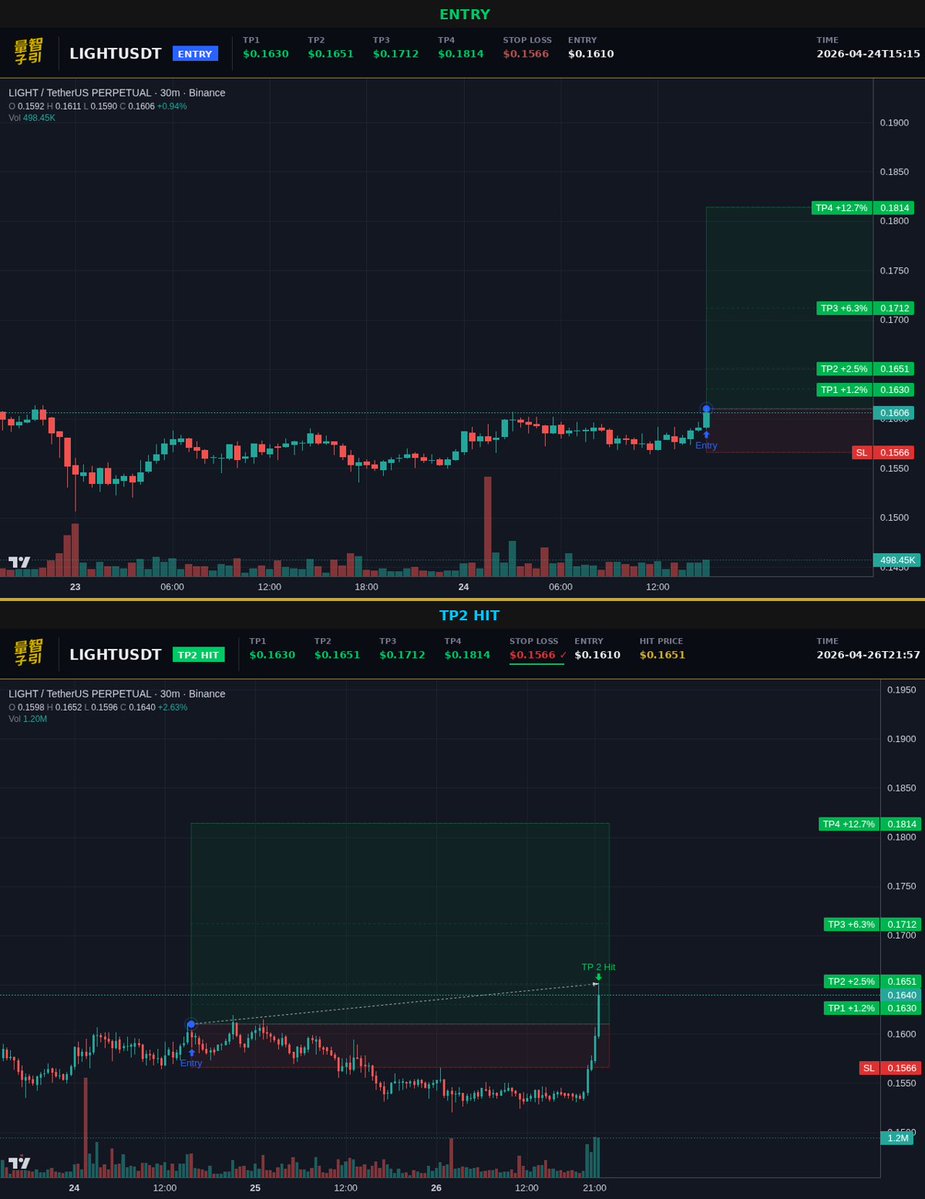This screenshot has height=1199, width=925.
Task: Click the blue Entry arrow label on the ENTRY chart
Action: [x=706, y=441]
